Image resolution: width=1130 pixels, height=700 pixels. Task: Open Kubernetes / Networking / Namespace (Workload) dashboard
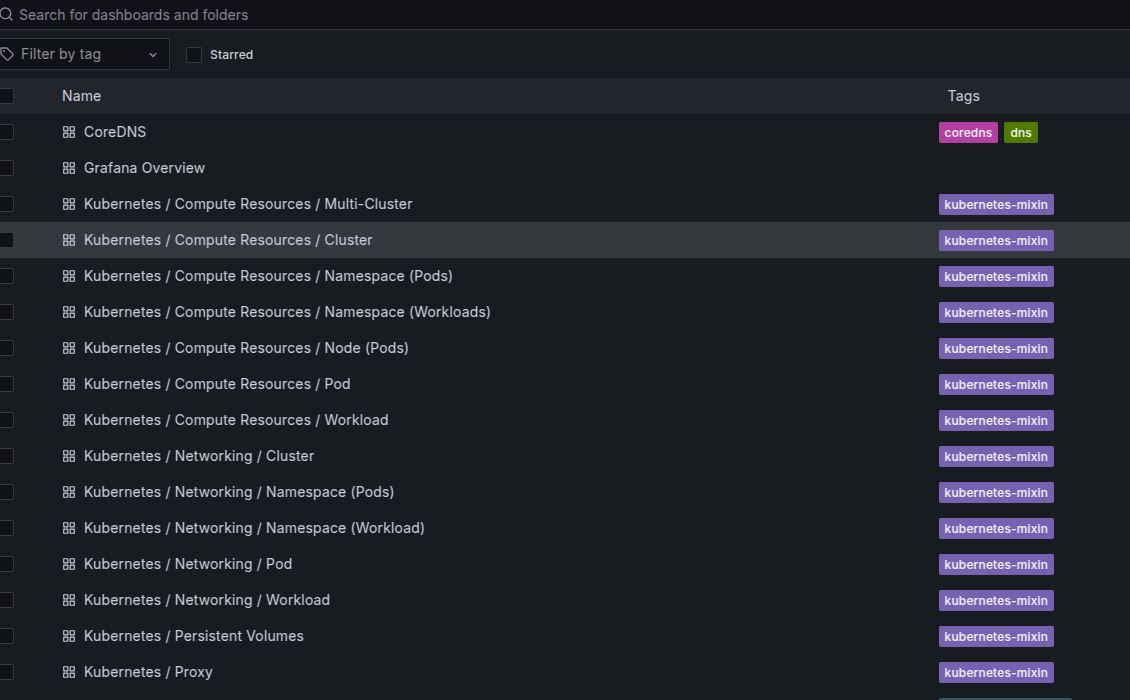click(254, 528)
